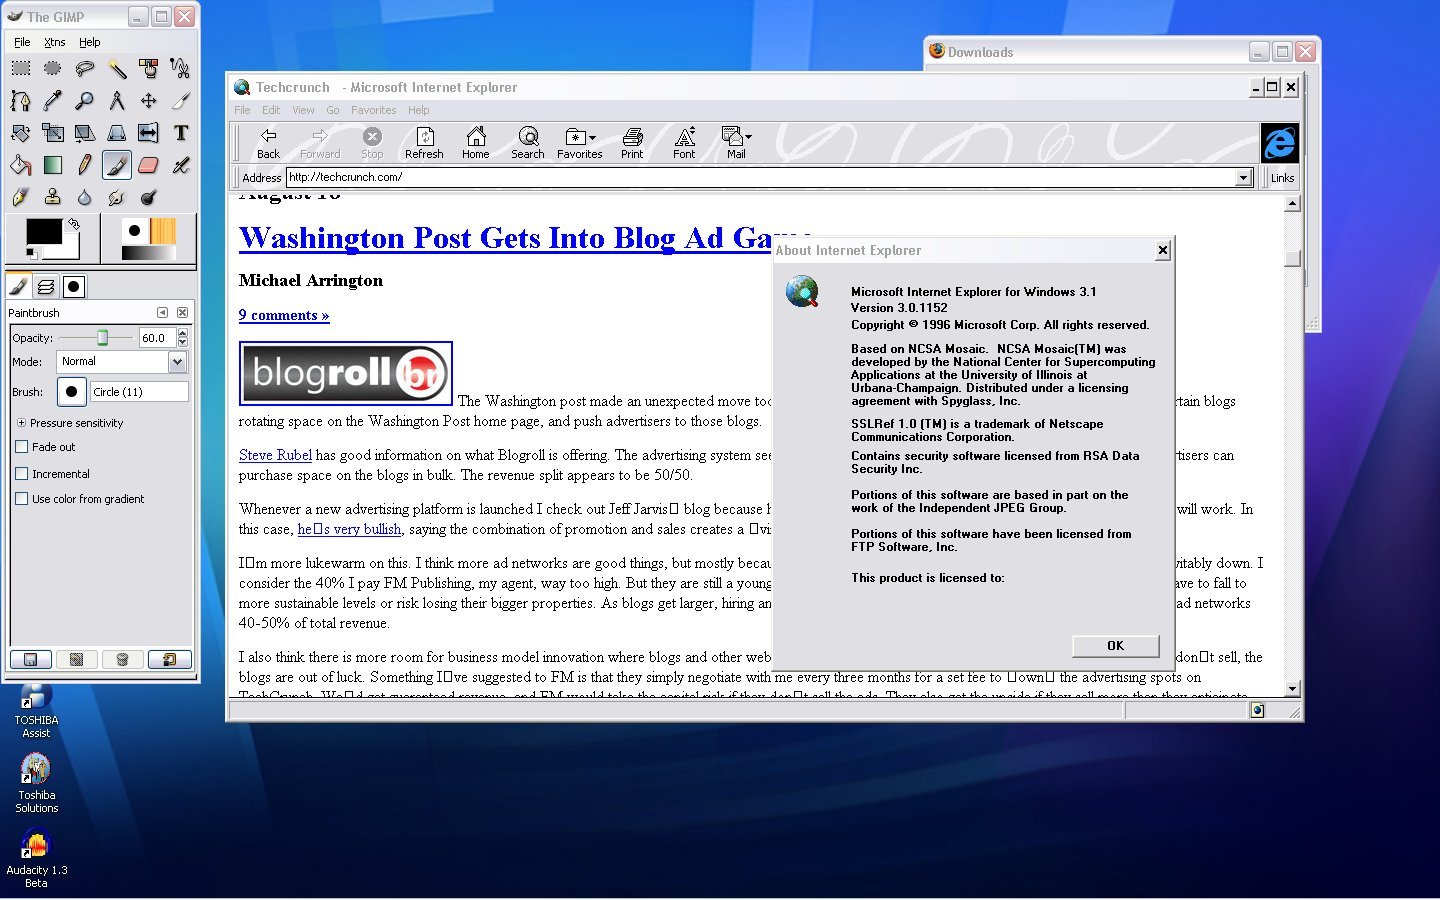Choose the Pencil tool
Screen dimensions: 1440x900
pos(85,165)
